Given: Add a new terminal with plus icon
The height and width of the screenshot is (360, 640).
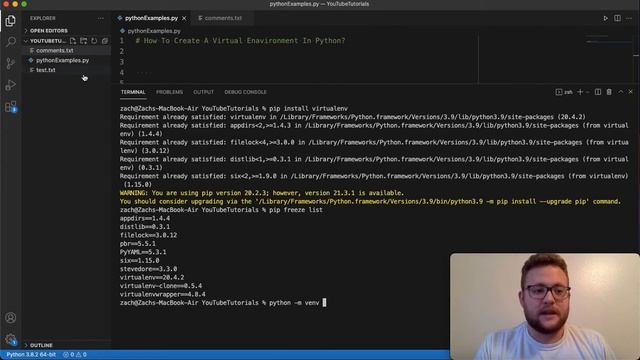Looking at the screenshot, I should 580,92.
